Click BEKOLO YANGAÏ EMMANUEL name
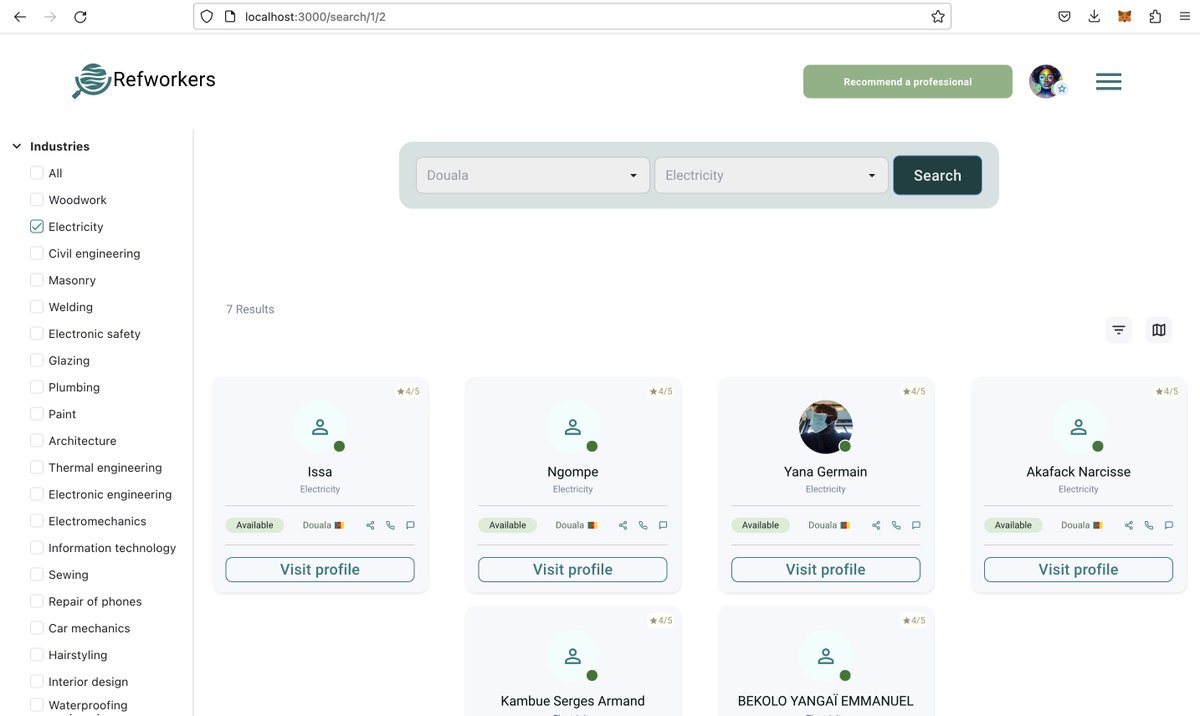The image size is (1200, 716). pyautogui.click(x=826, y=701)
